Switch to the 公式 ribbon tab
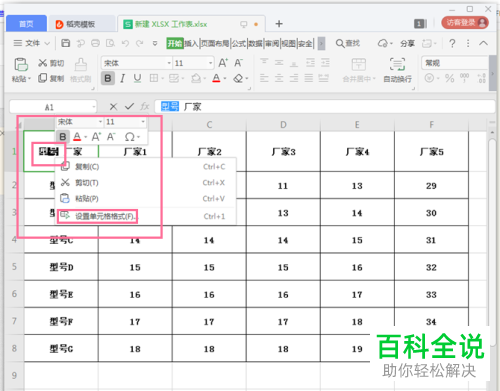This screenshot has height=391, width=500. pos(239,43)
